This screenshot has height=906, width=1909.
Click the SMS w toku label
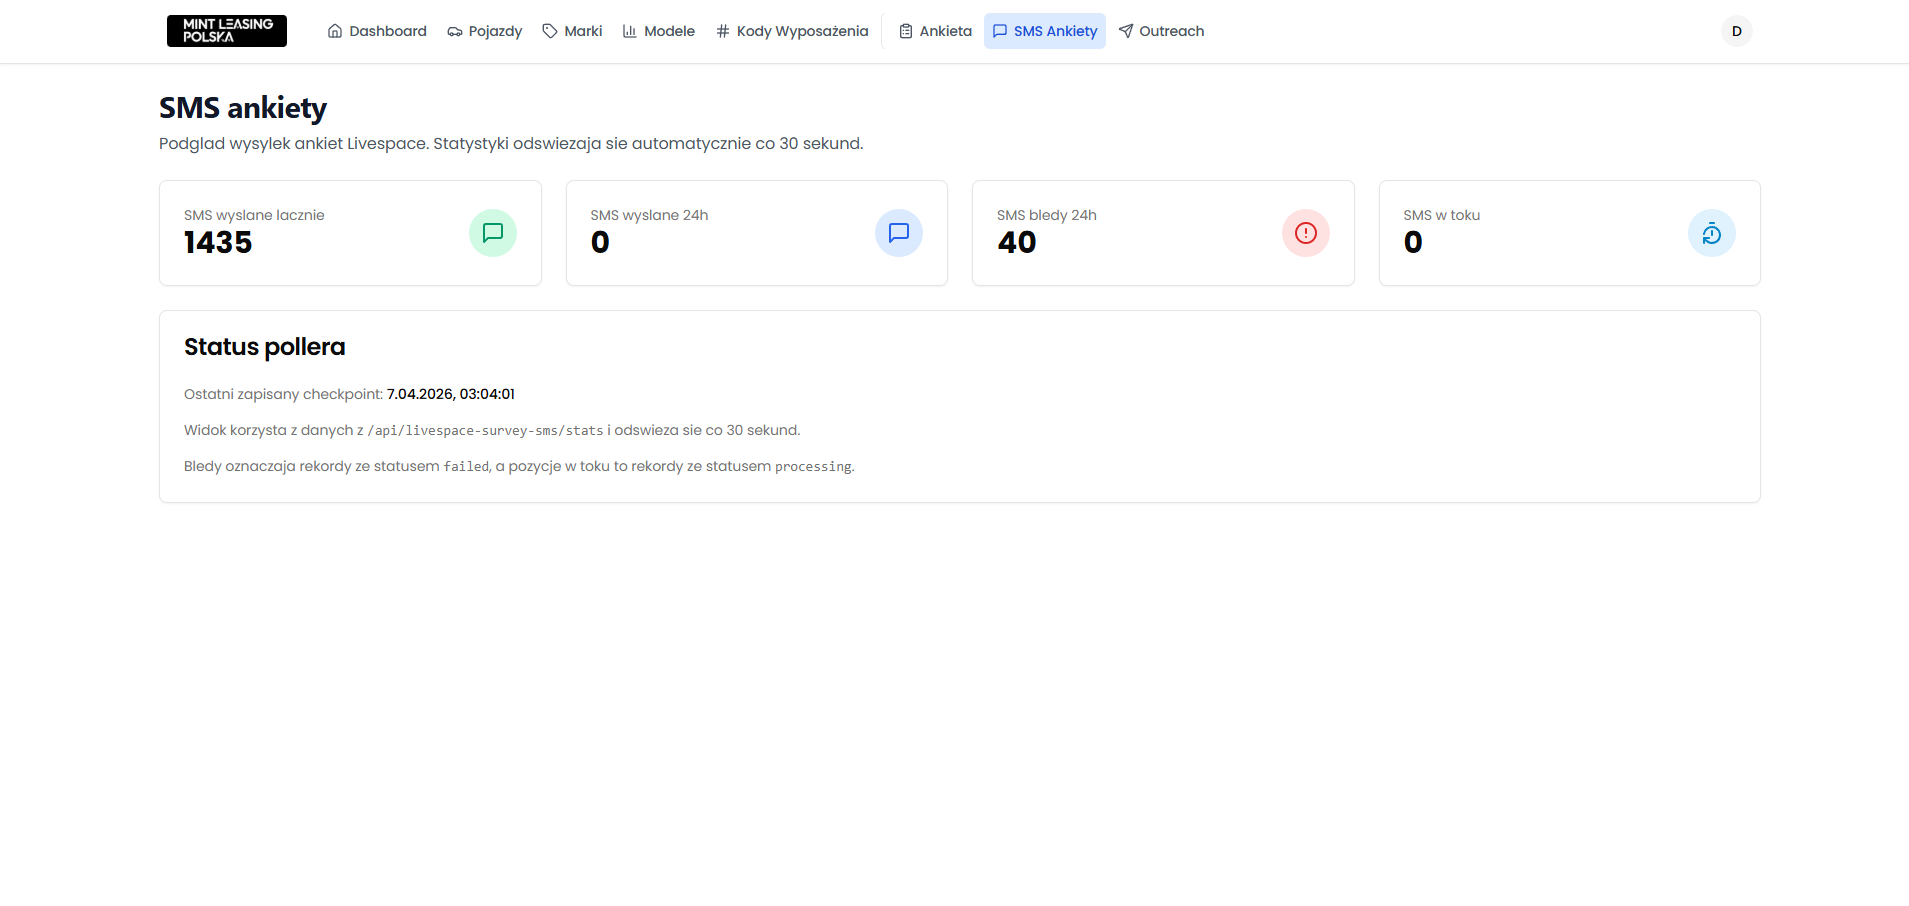(x=1441, y=215)
